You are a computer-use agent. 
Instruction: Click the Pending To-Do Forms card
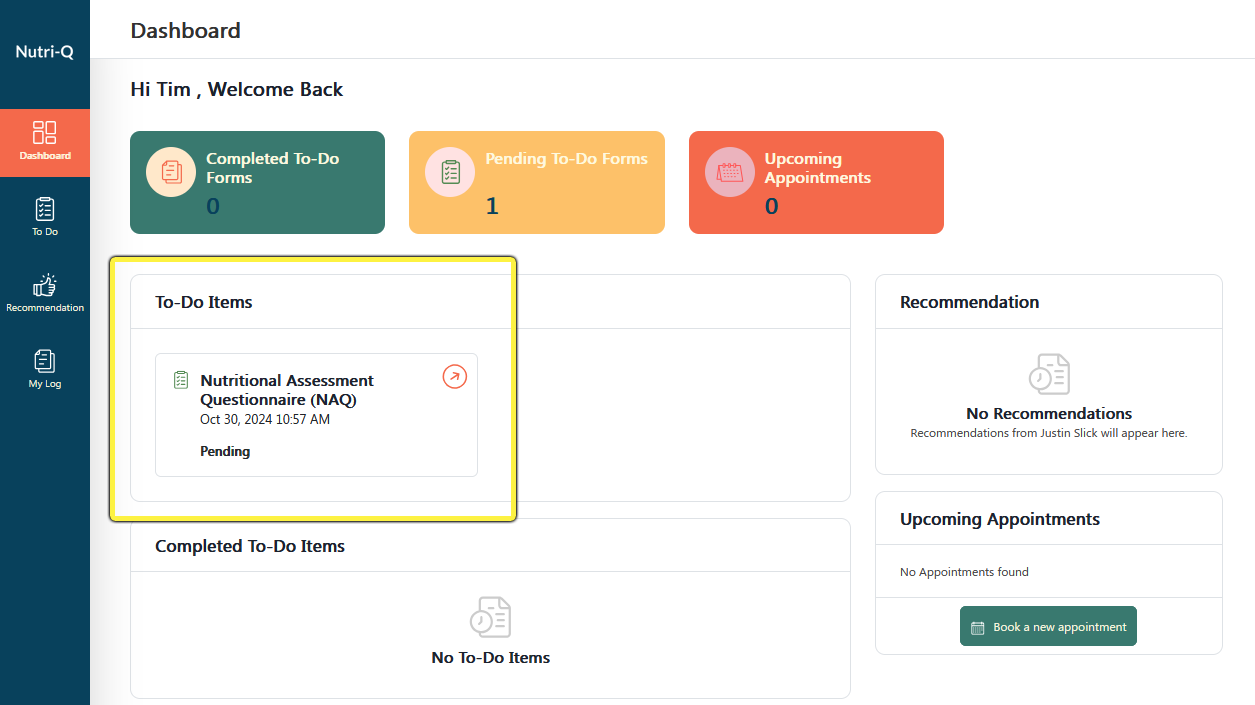click(x=537, y=182)
